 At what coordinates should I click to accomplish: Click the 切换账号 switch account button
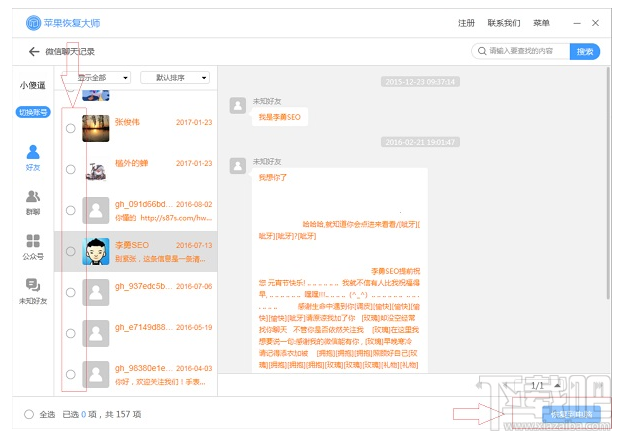(x=33, y=112)
